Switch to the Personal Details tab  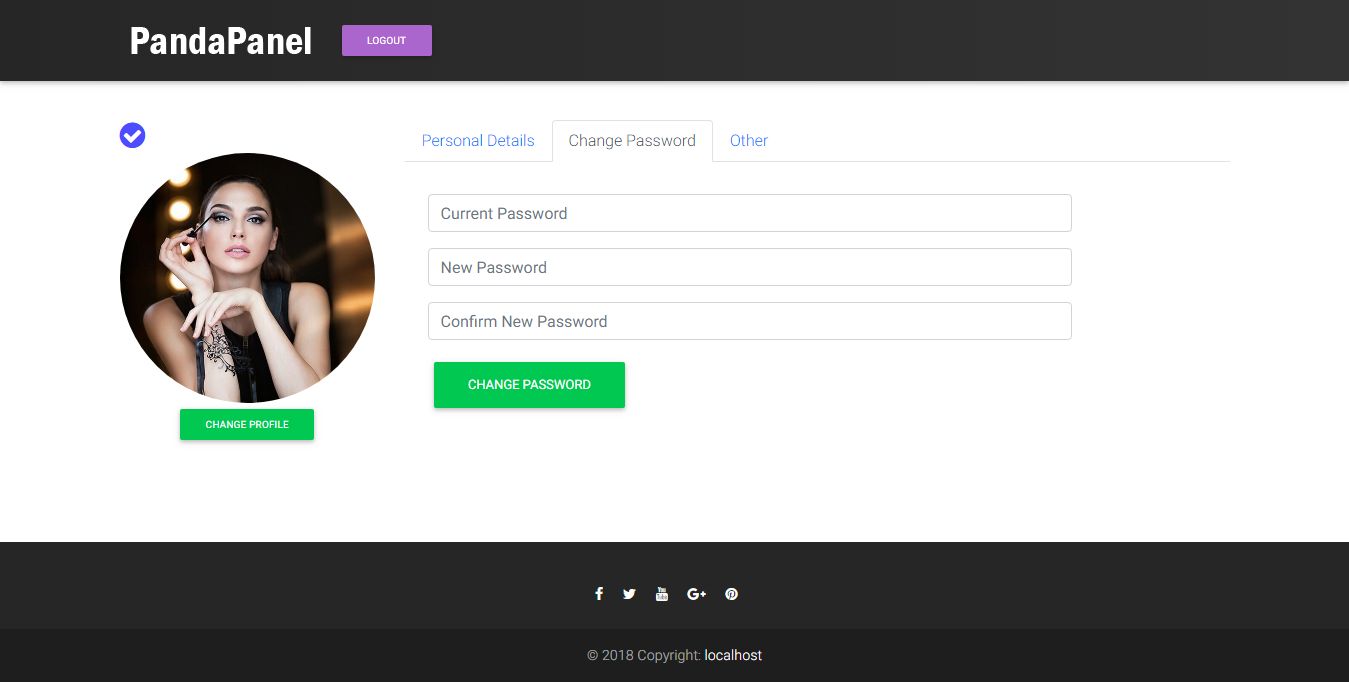(478, 141)
